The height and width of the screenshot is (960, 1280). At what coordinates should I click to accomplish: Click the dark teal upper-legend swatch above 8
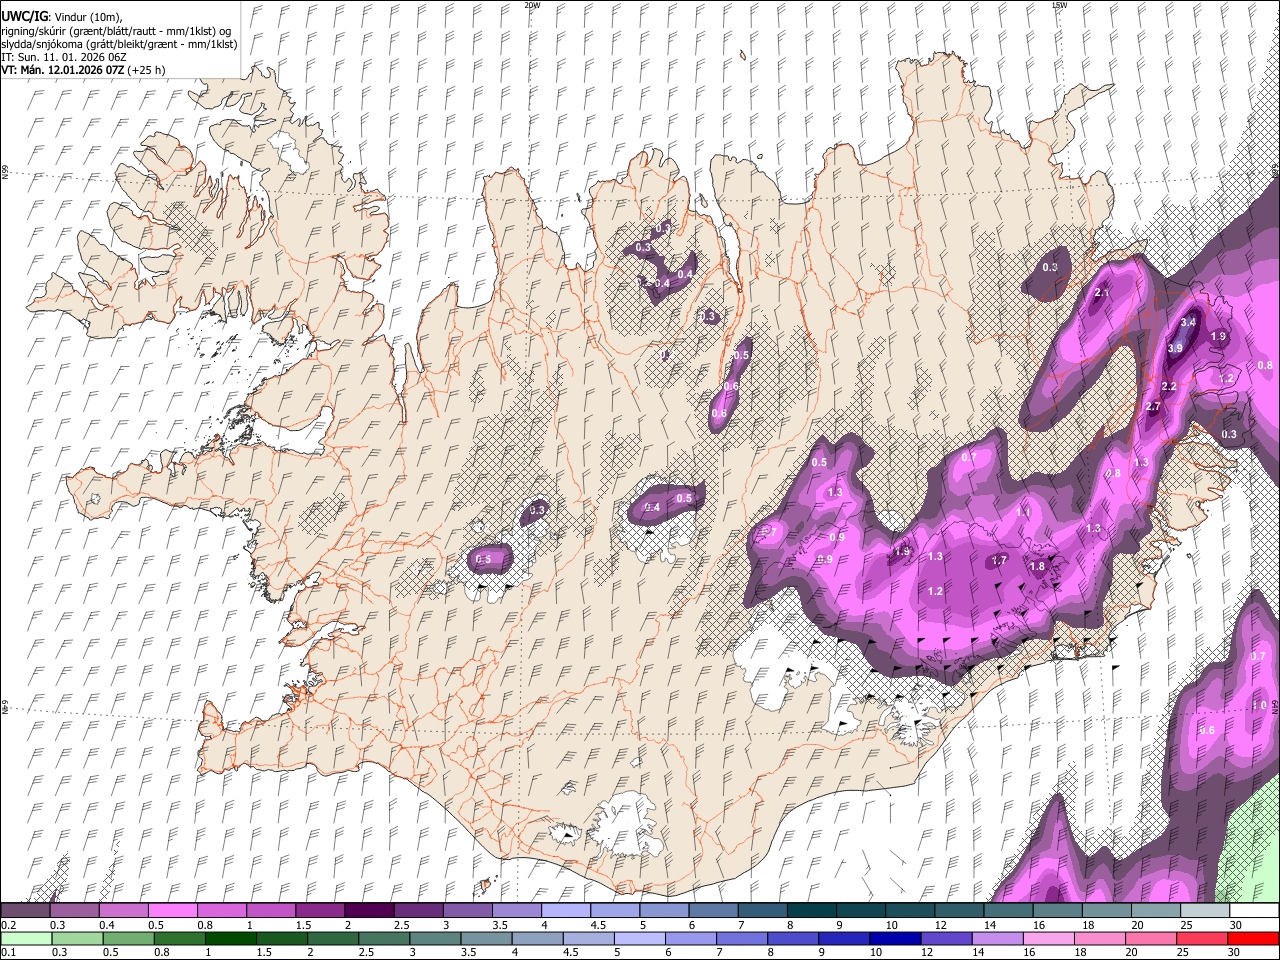[811, 911]
